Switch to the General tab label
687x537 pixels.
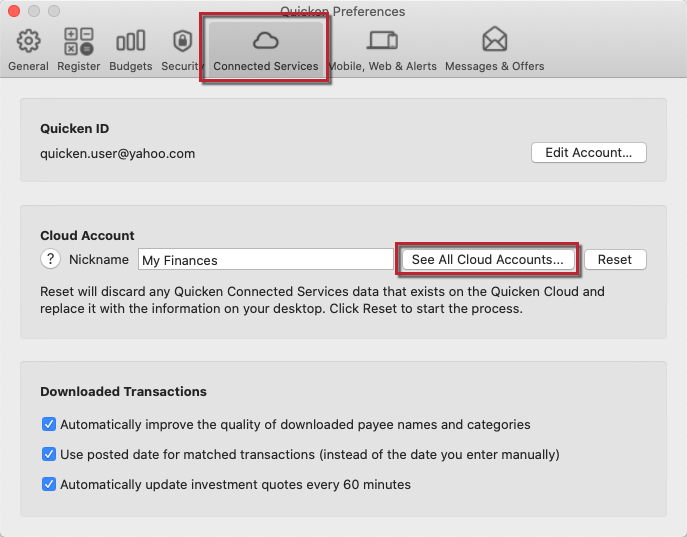(28, 66)
